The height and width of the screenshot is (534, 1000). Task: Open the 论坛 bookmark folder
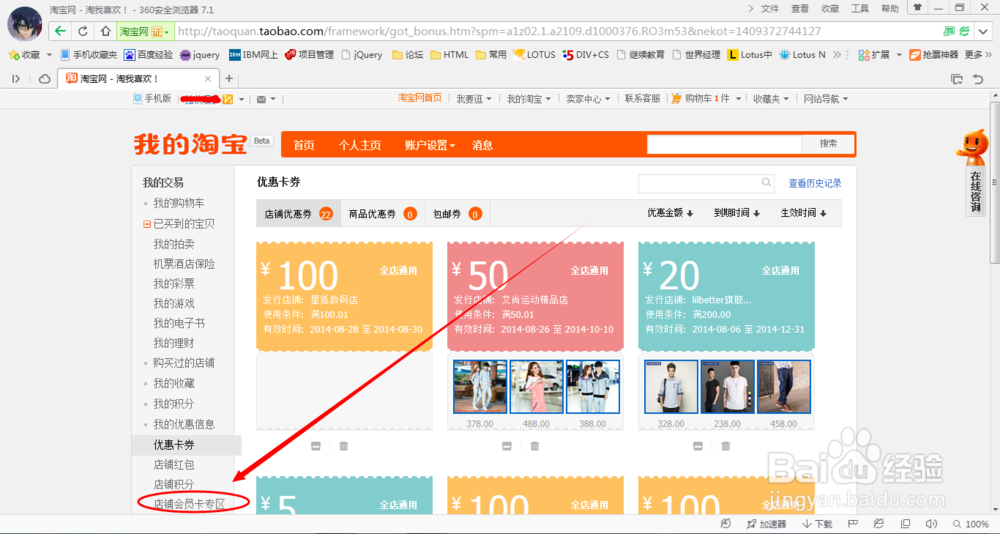[x=407, y=55]
